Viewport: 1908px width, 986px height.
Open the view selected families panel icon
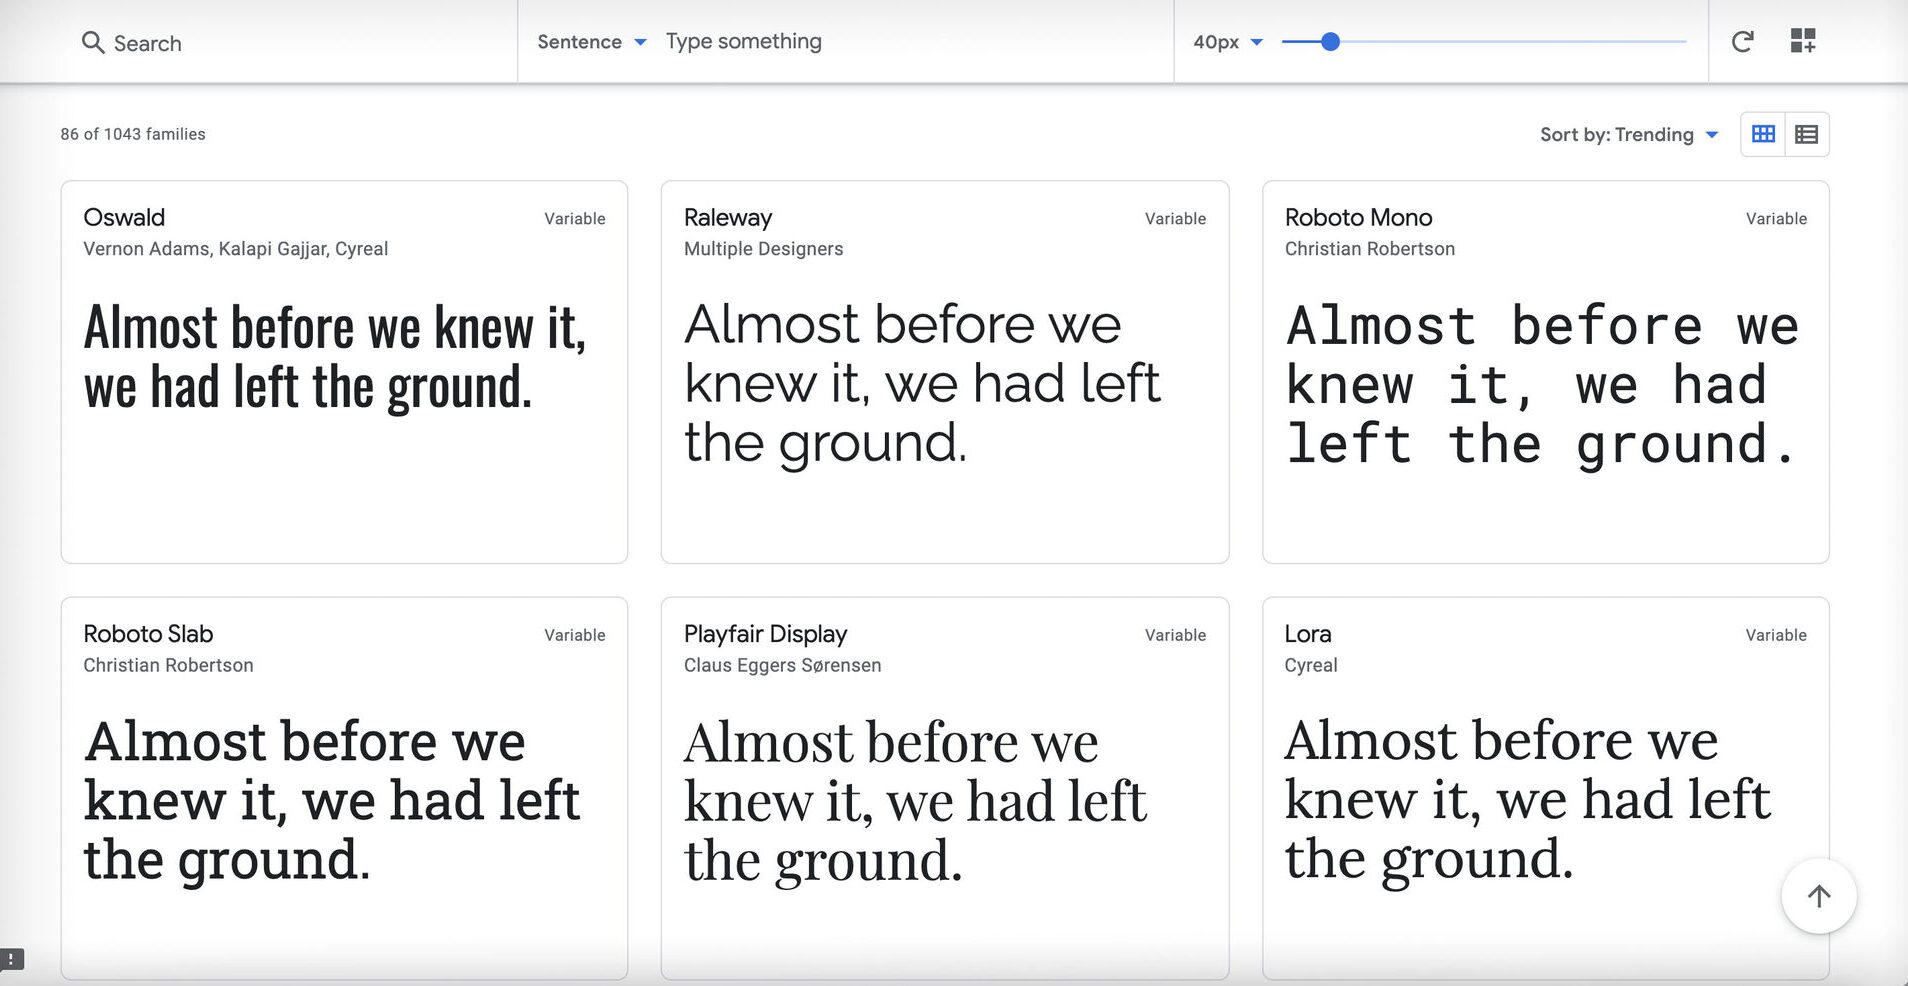coord(1803,41)
